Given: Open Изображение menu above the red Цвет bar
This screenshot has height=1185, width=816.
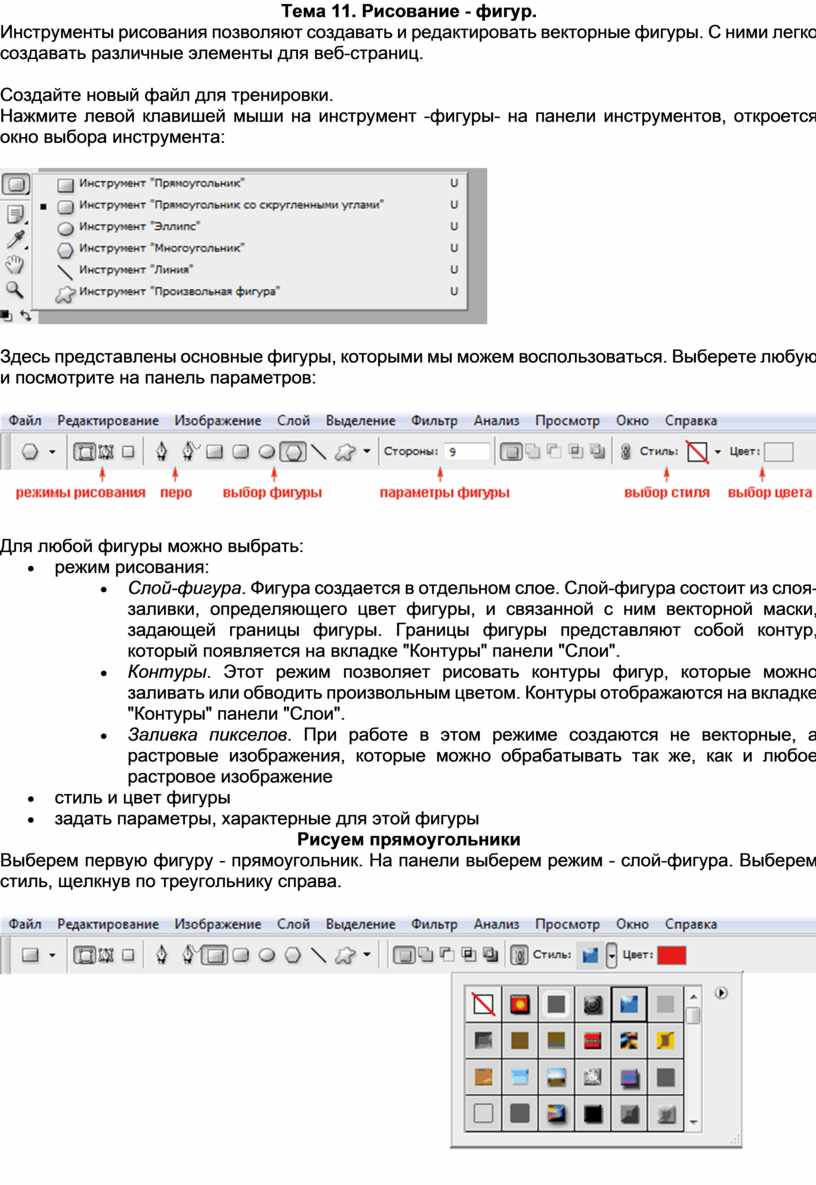Looking at the screenshot, I should [218, 924].
